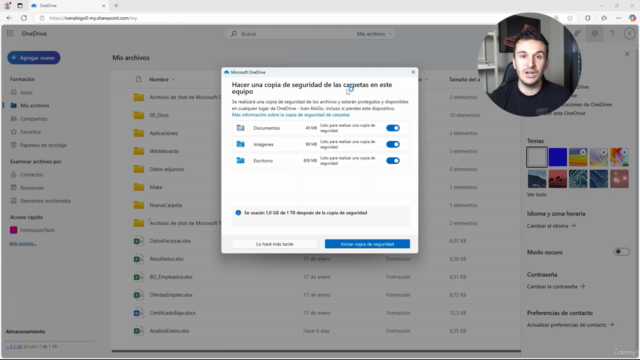Open browser settings ellipsis menu
The image size is (640, 360).
click(x=618, y=18)
